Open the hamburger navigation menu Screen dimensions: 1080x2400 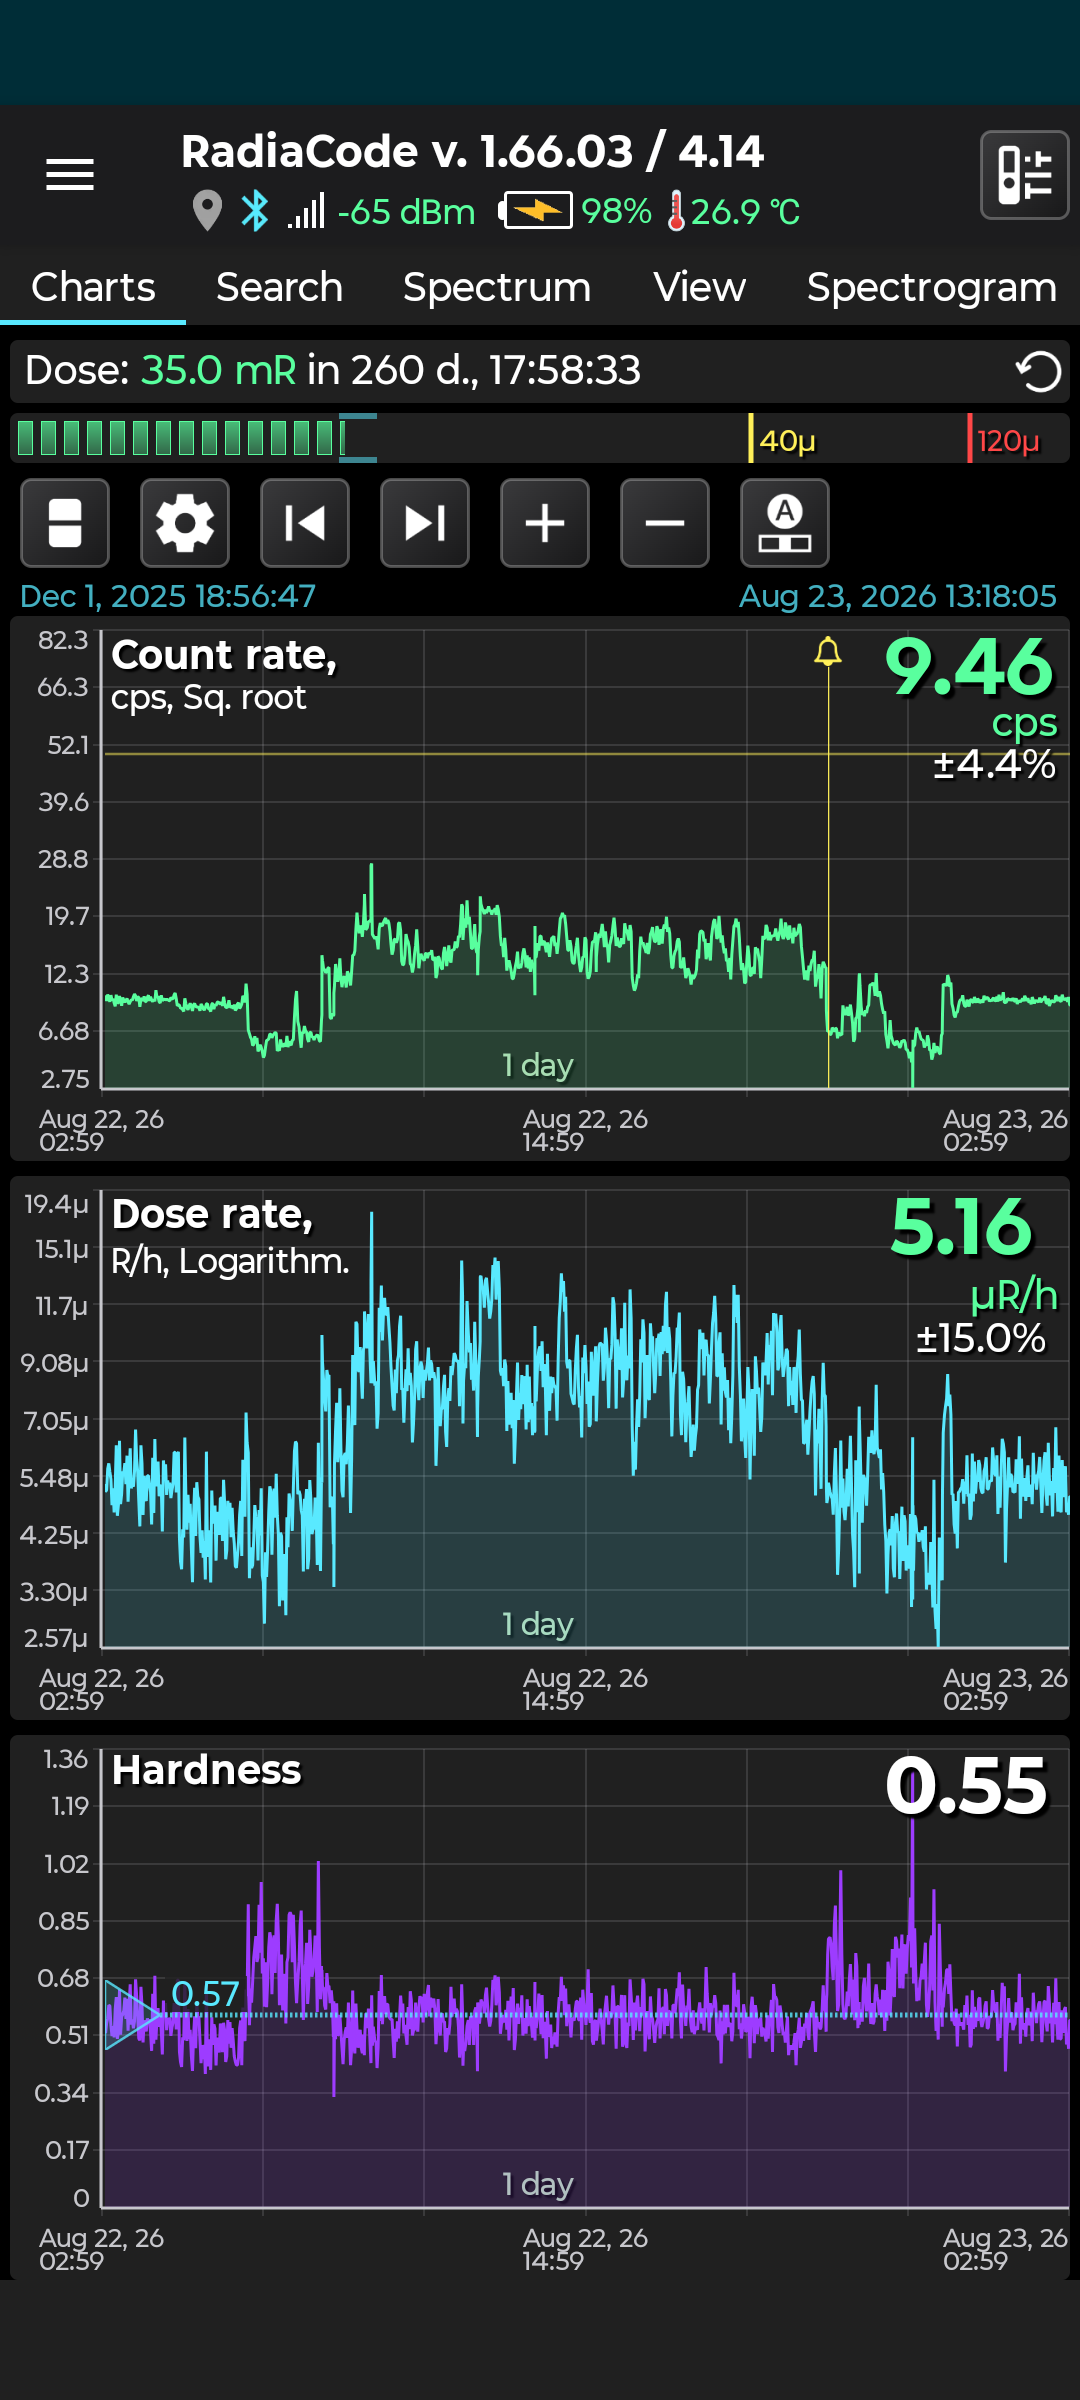pyautogui.click(x=70, y=175)
